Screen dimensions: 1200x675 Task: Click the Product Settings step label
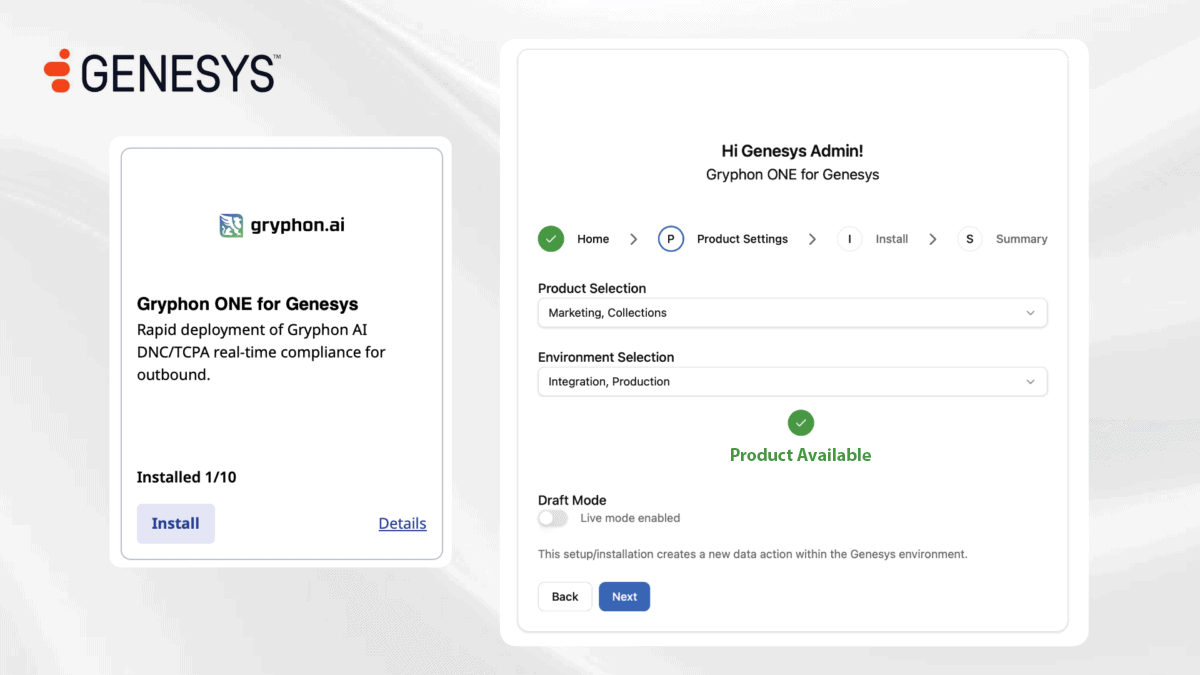742,239
